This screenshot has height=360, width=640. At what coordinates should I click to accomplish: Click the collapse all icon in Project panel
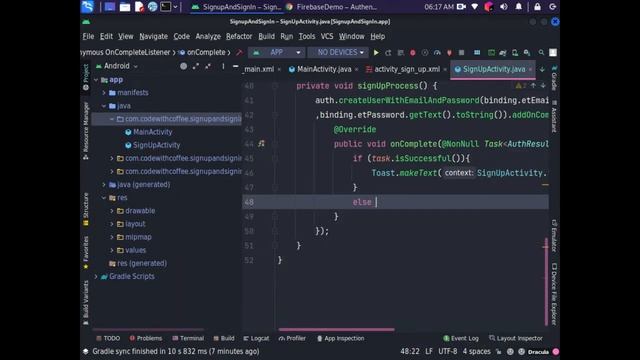[x=208, y=66]
